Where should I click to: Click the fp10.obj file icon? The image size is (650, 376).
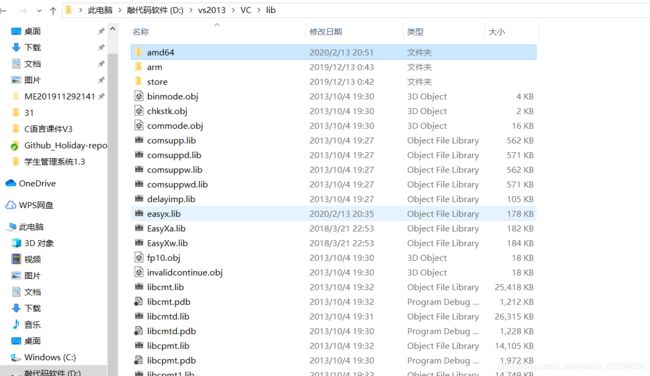click(x=139, y=257)
